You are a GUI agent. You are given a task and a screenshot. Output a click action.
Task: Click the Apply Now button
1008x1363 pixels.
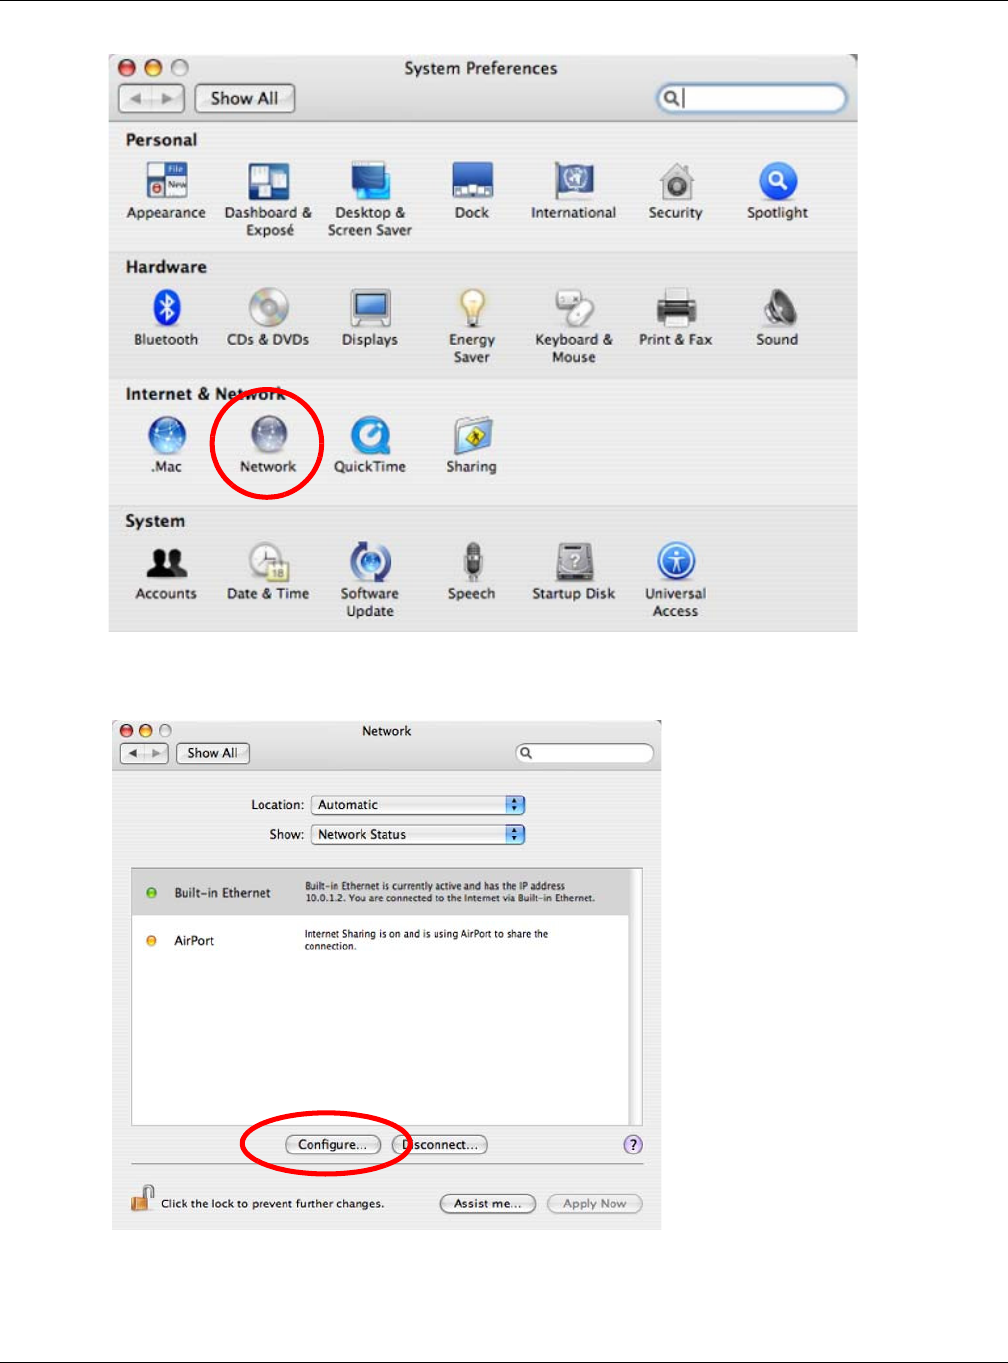(x=595, y=1204)
